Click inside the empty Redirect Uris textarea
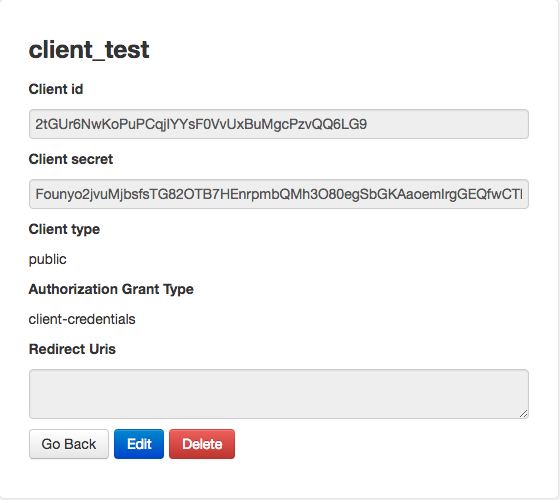Viewport: 560px width, 500px height. (x=279, y=394)
